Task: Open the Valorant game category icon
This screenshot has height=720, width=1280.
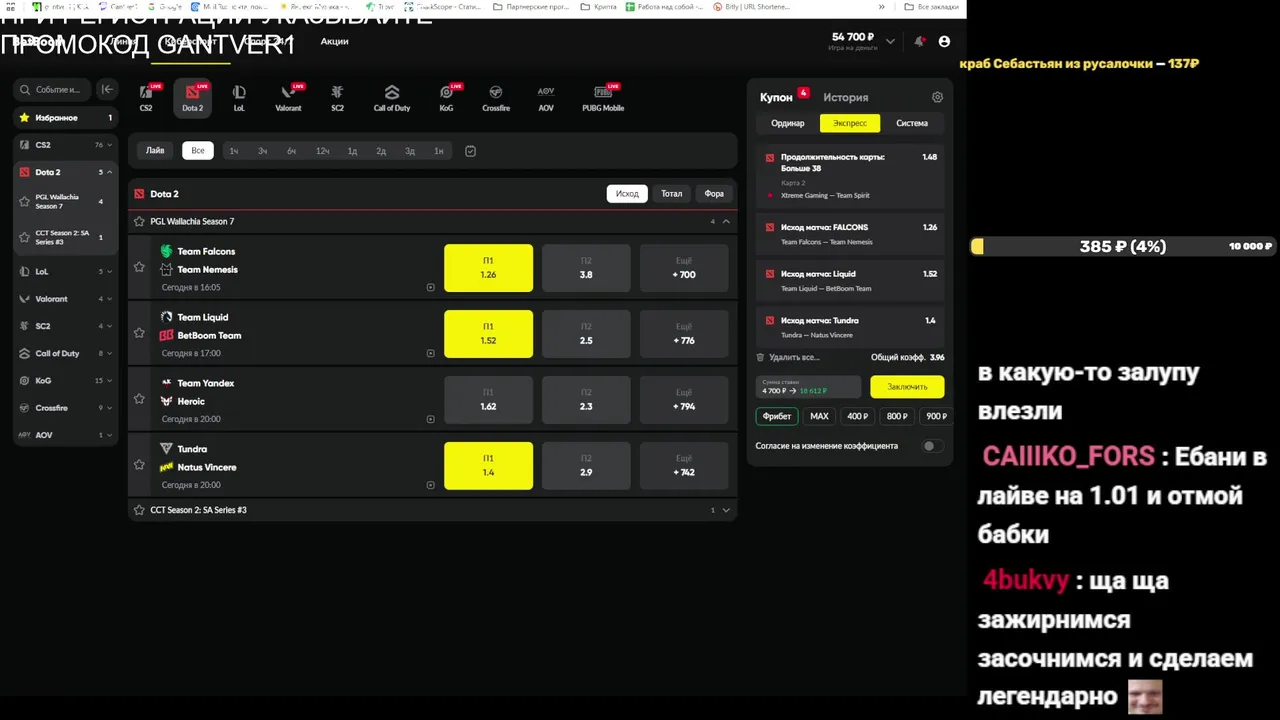Action: (x=288, y=97)
